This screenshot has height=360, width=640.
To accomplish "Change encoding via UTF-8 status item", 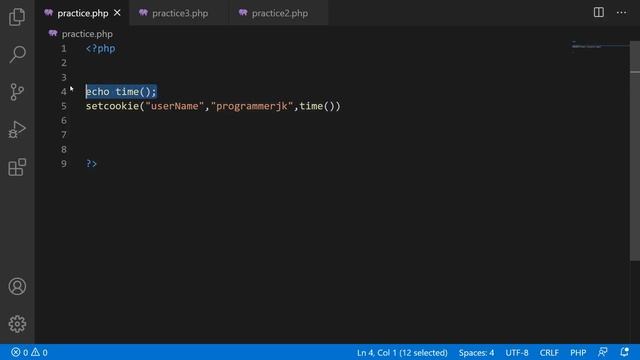I will click(x=517, y=353).
